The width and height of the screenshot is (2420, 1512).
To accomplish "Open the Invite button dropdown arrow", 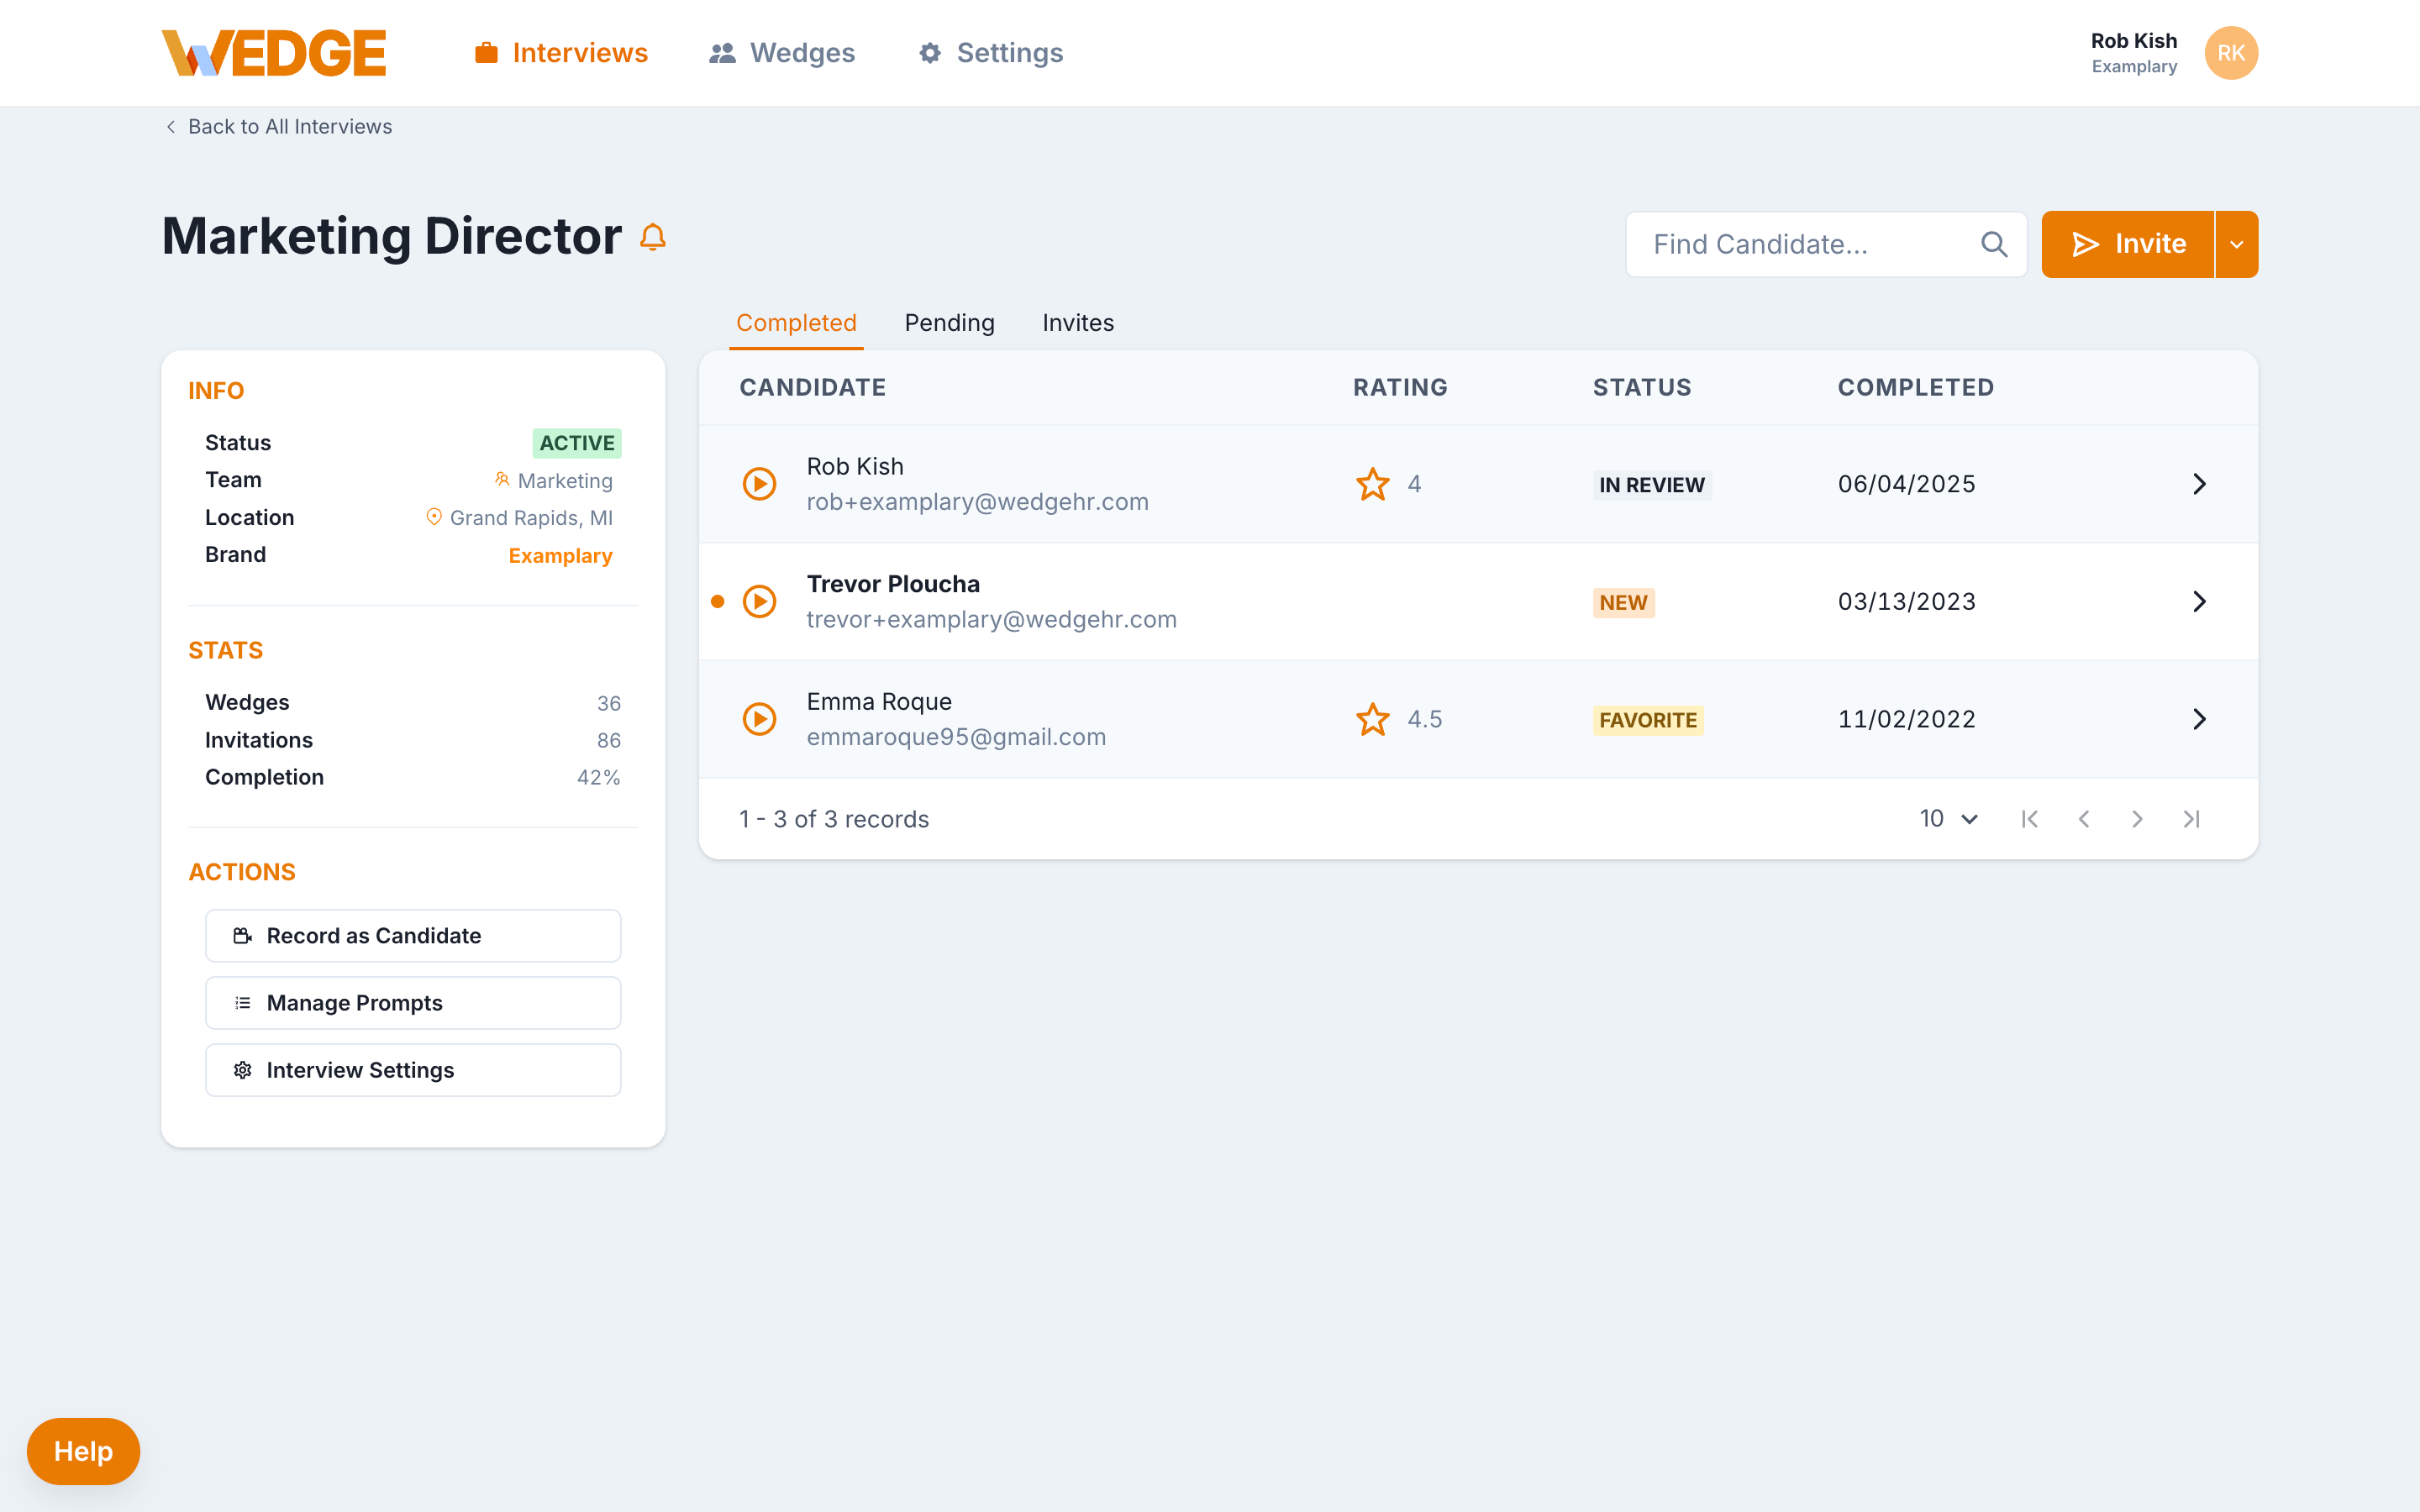I will pos(2237,243).
